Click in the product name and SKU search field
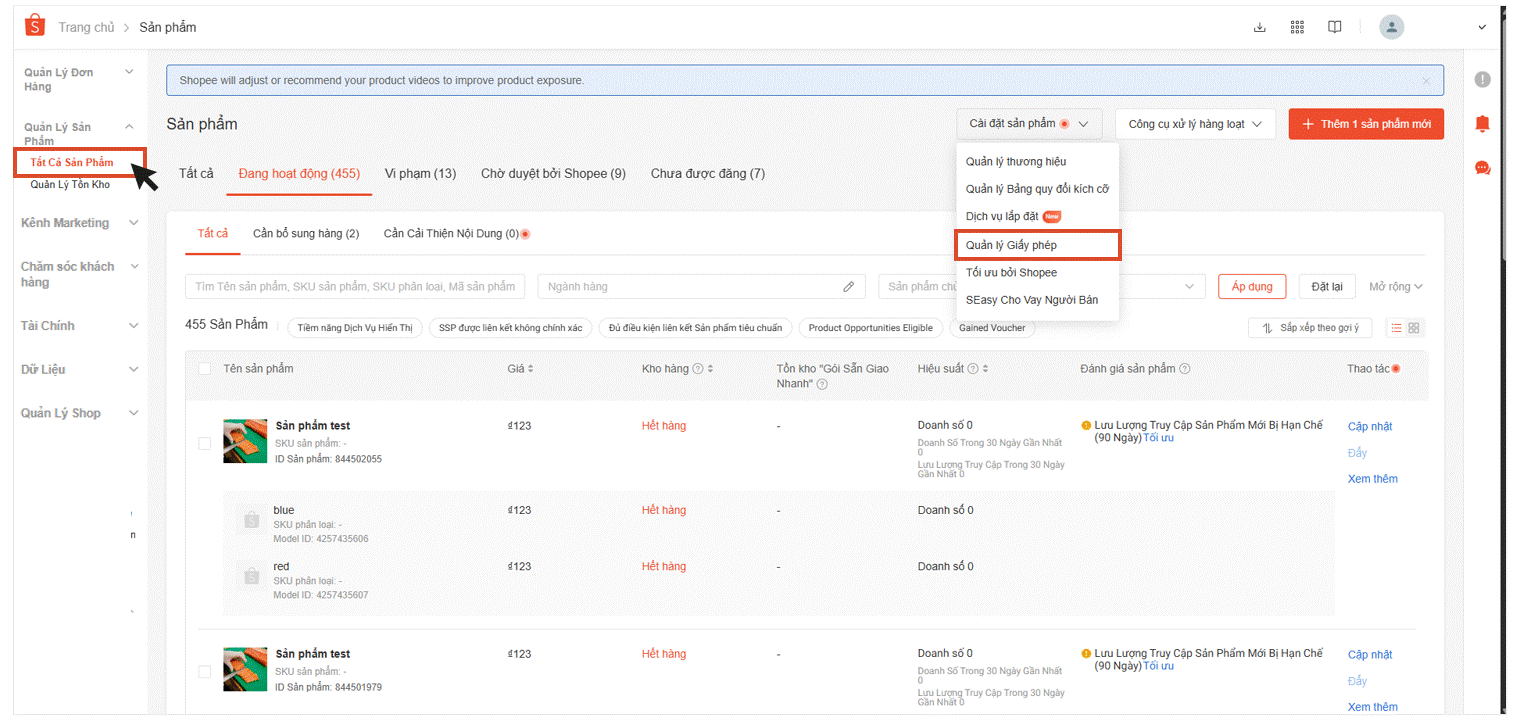The height and width of the screenshot is (720, 1520). [x=355, y=287]
